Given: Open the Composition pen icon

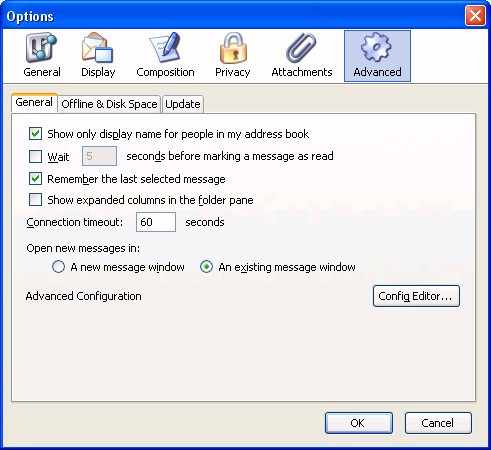Looking at the screenshot, I should tap(165, 47).
